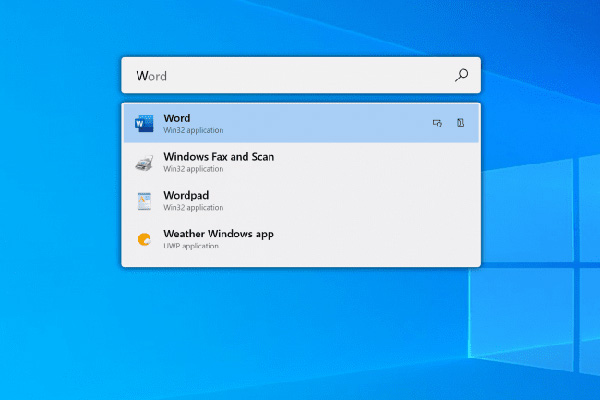Select the highlighted Word result title
This screenshot has height=400, width=600.
point(177,118)
